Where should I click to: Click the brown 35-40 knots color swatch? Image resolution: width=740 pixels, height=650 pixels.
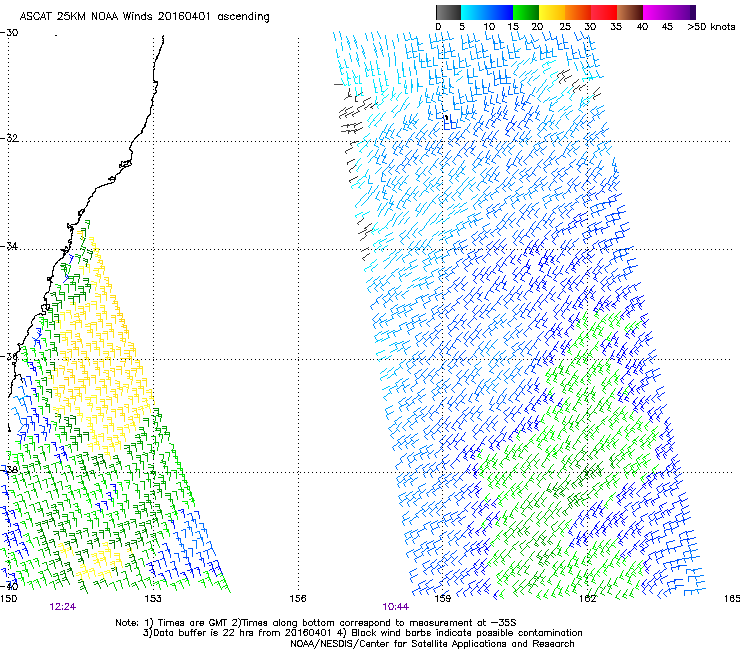[630, 12]
